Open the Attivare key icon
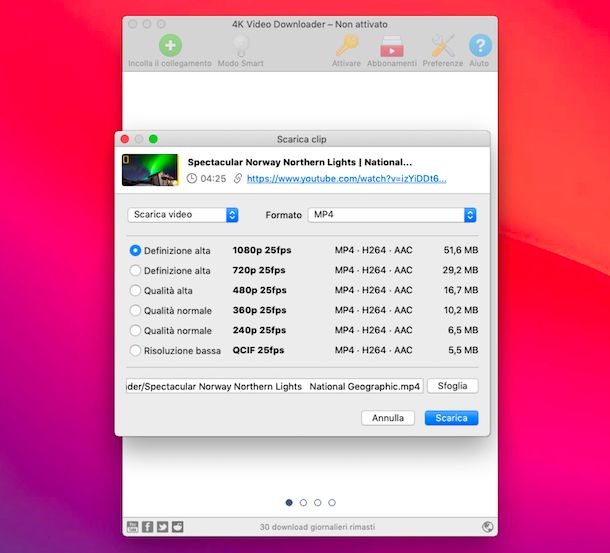The height and width of the screenshot is (553, 610). (347, 45)
